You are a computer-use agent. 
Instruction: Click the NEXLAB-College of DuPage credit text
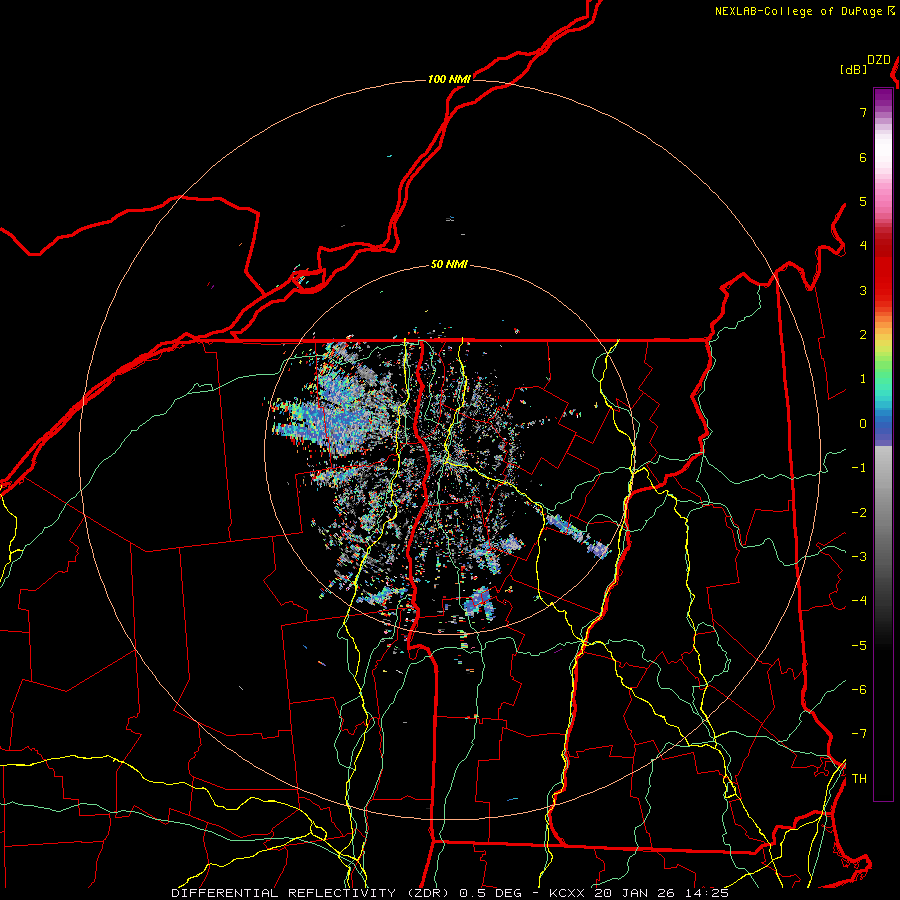[804, 11]
